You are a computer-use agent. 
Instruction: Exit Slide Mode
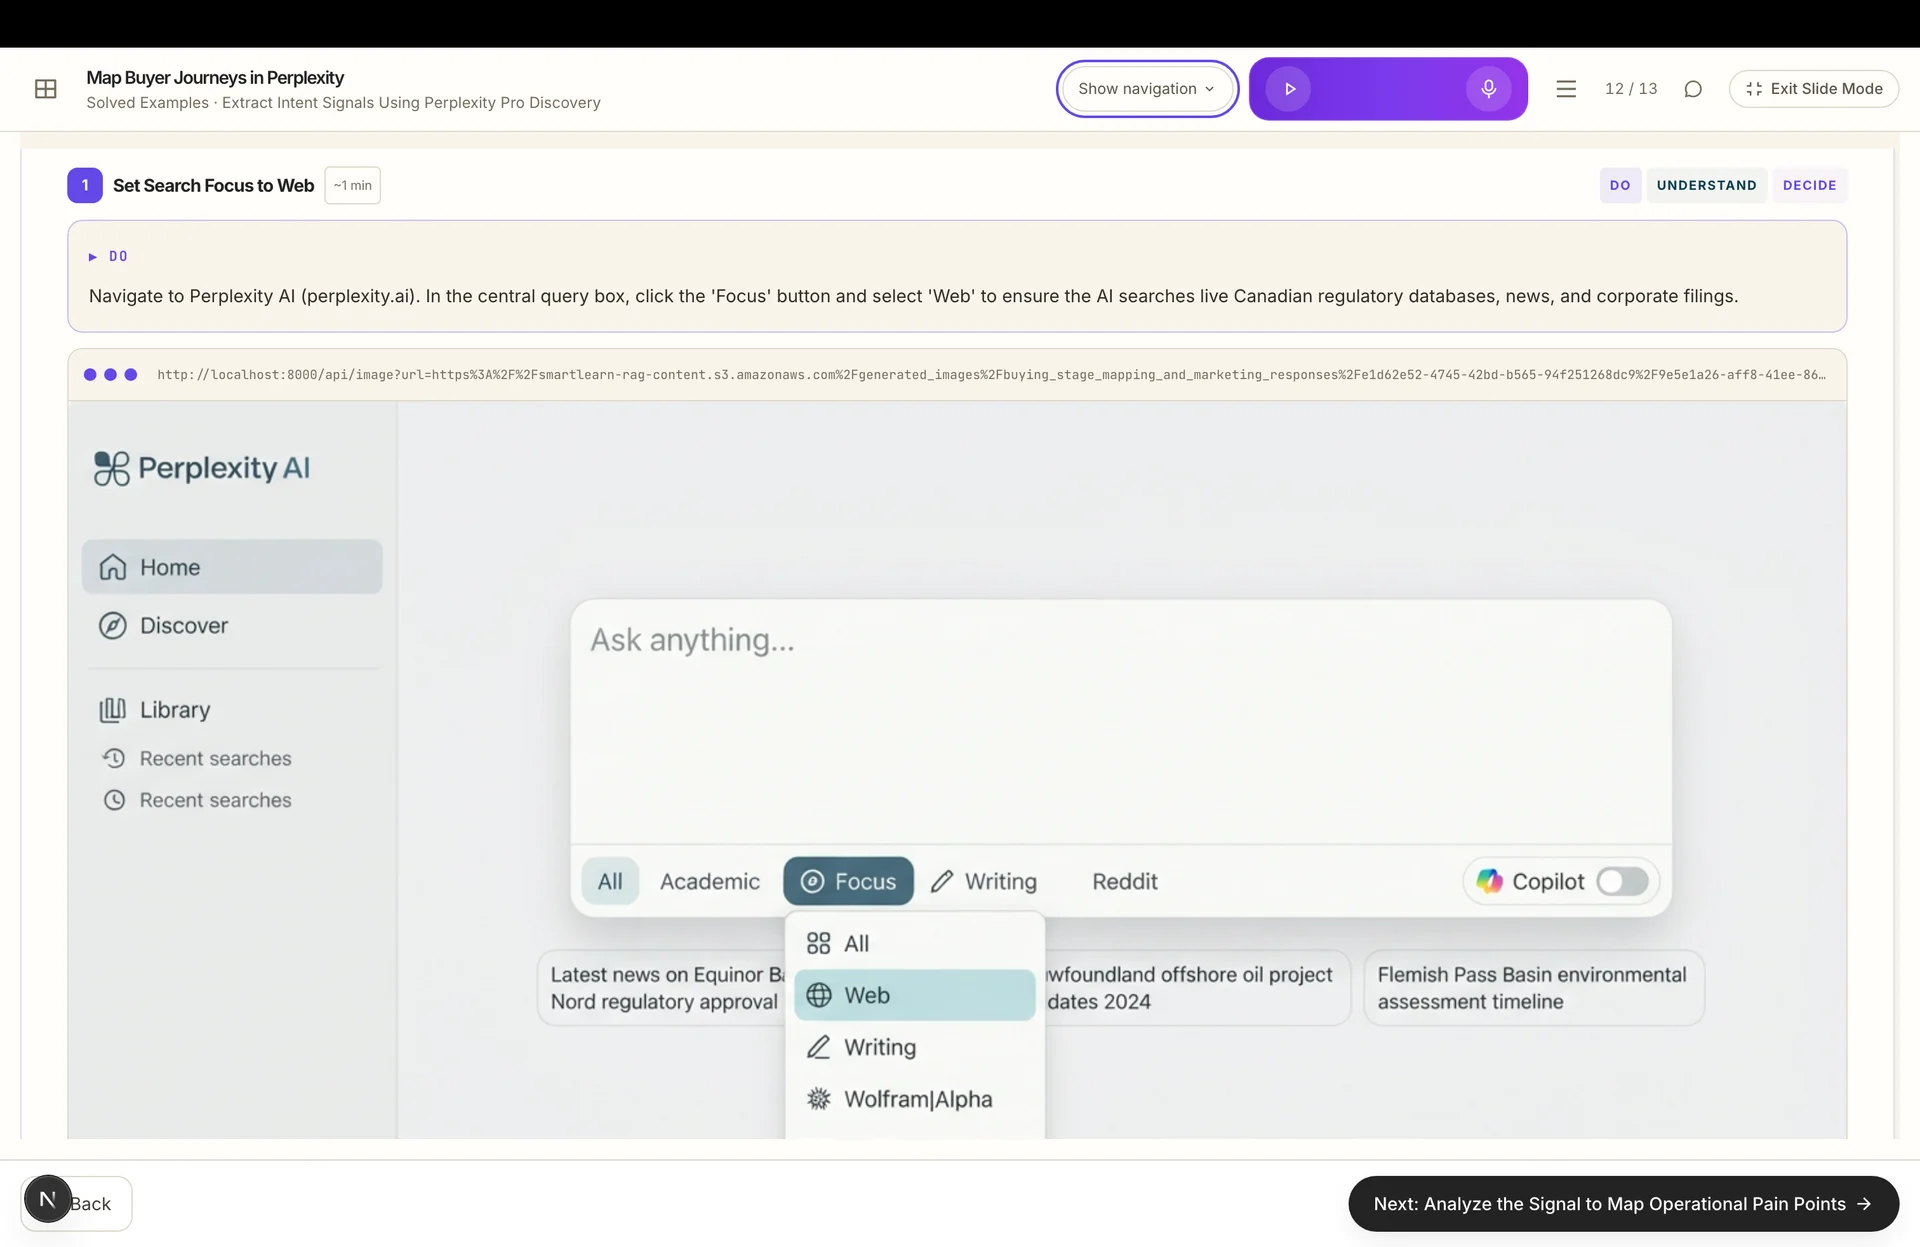pyautogui.click(x=1814, y=89)
